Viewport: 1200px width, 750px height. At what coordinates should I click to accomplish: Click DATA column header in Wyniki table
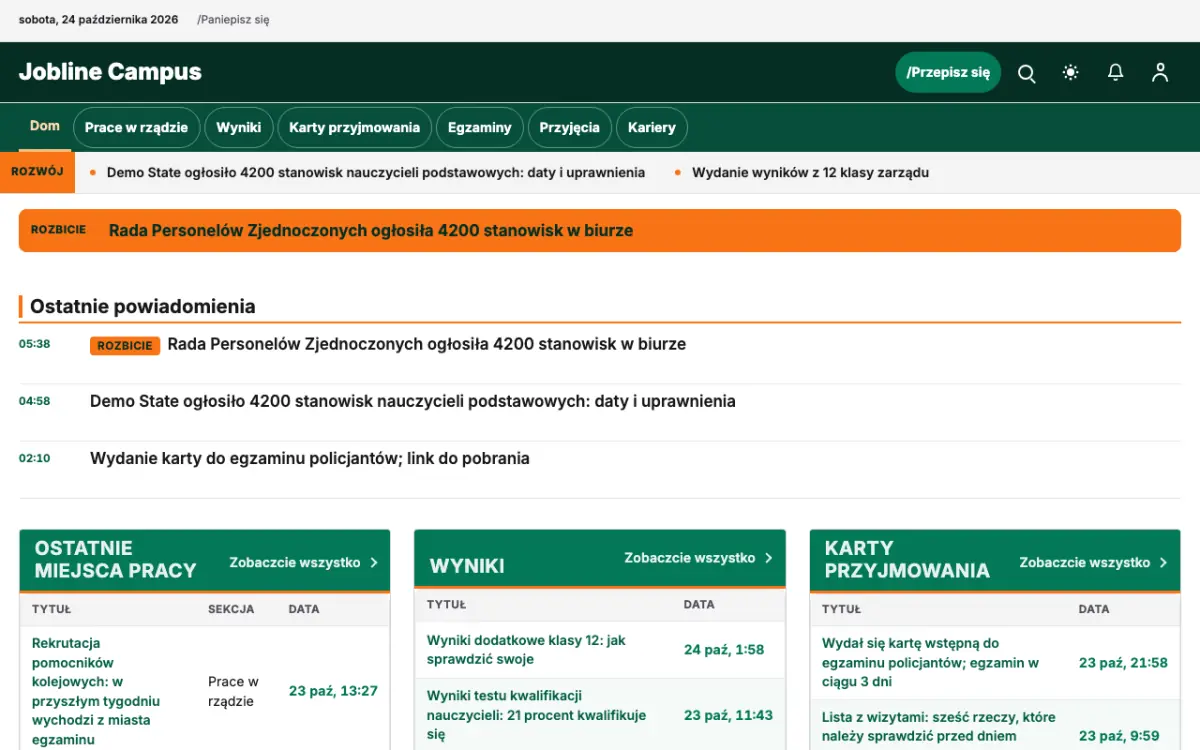click(699, 604)
